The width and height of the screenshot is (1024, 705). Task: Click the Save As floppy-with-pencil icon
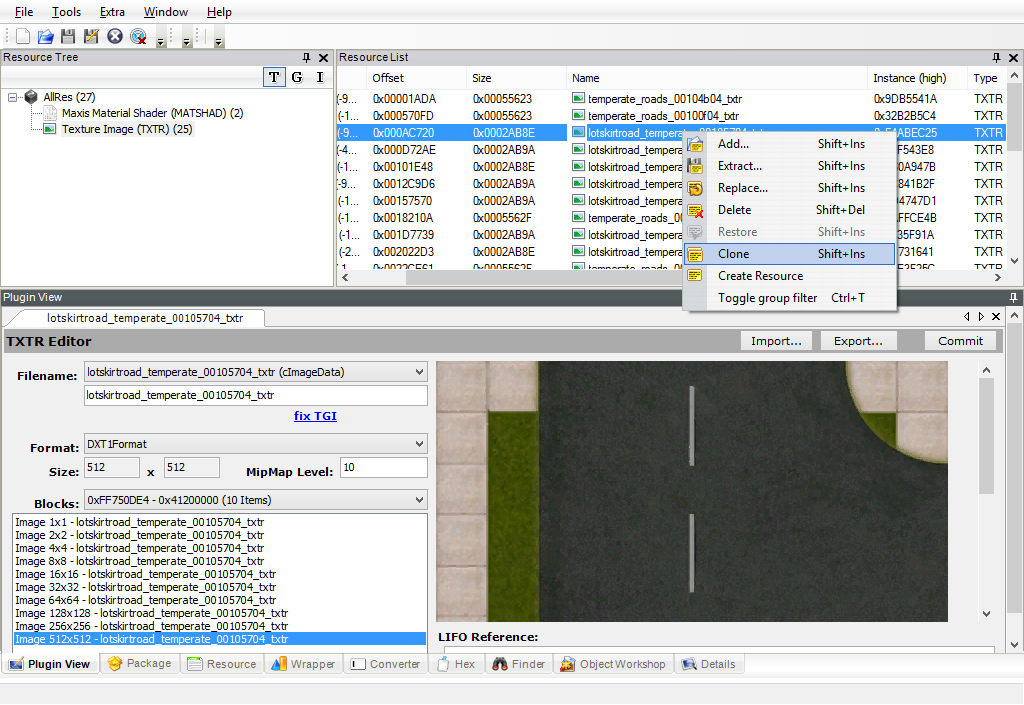click(91, 37)
